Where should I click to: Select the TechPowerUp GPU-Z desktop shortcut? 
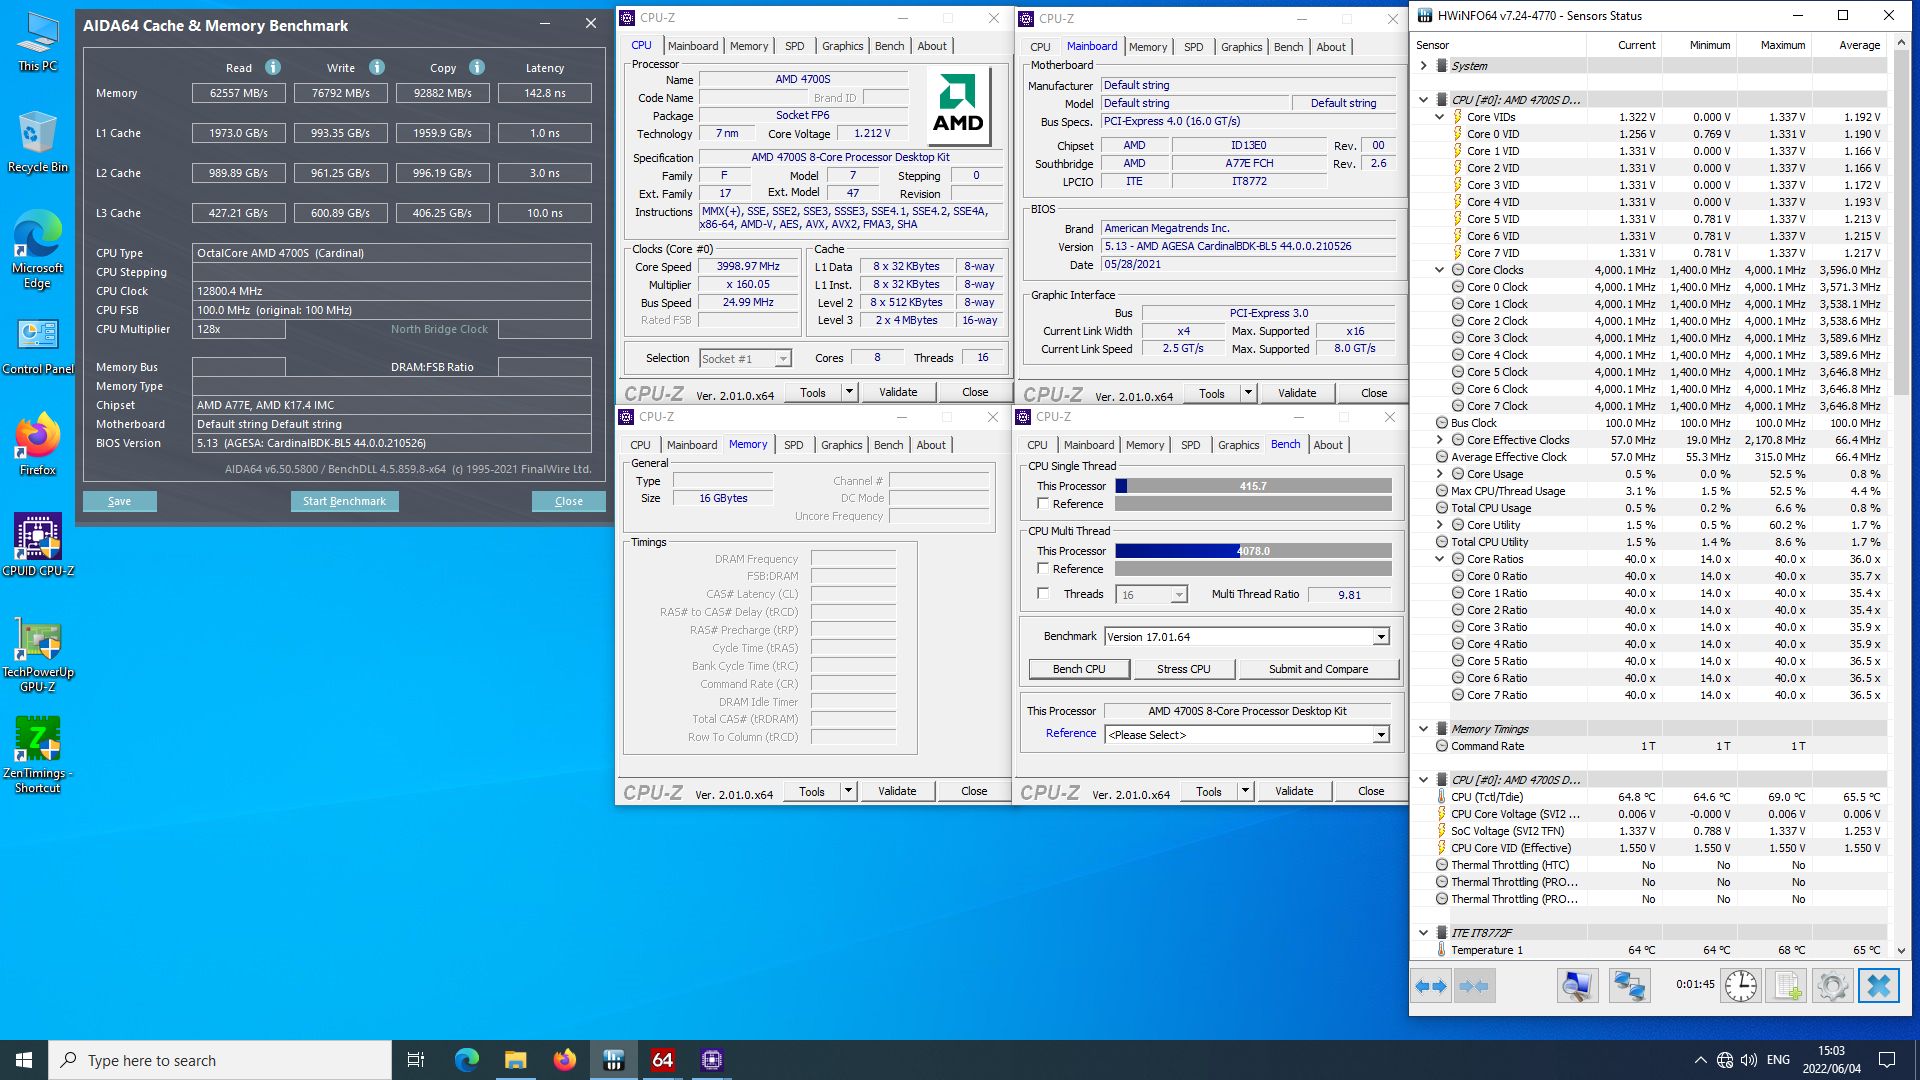click(x=38, y=655)
